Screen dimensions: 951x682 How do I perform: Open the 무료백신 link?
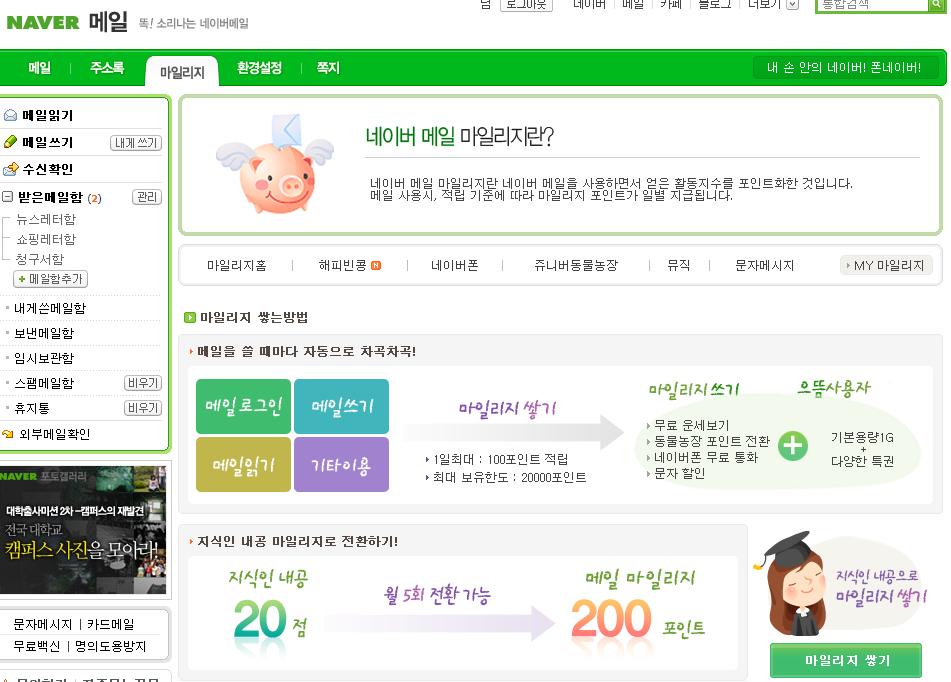pyautogui.click(x=36, y=646)
